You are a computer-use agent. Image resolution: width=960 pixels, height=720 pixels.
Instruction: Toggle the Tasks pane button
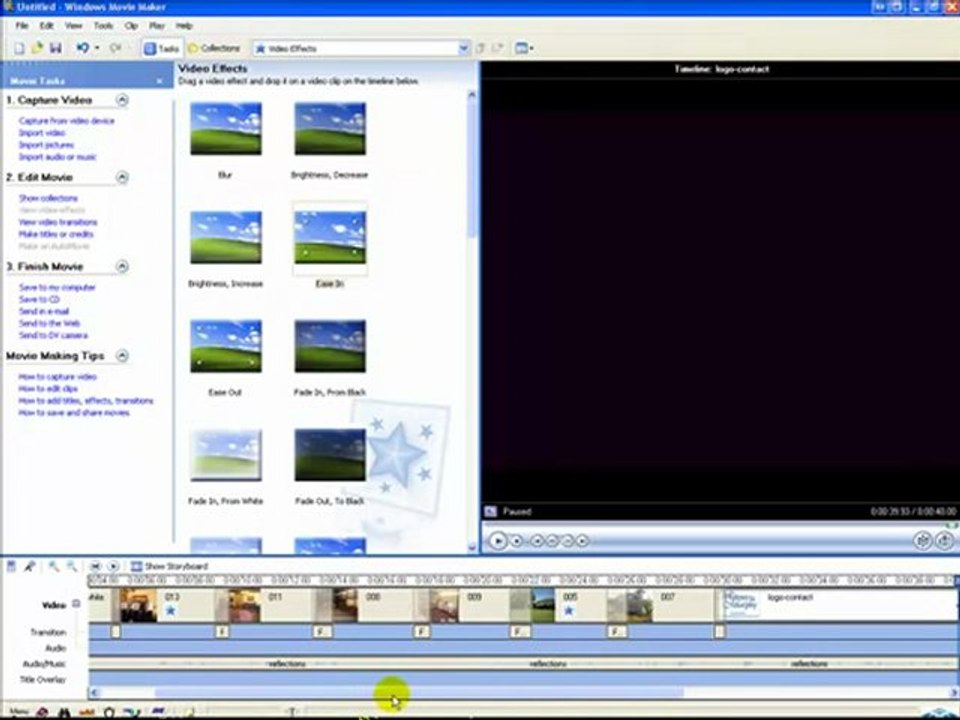(x=162, y=48)
